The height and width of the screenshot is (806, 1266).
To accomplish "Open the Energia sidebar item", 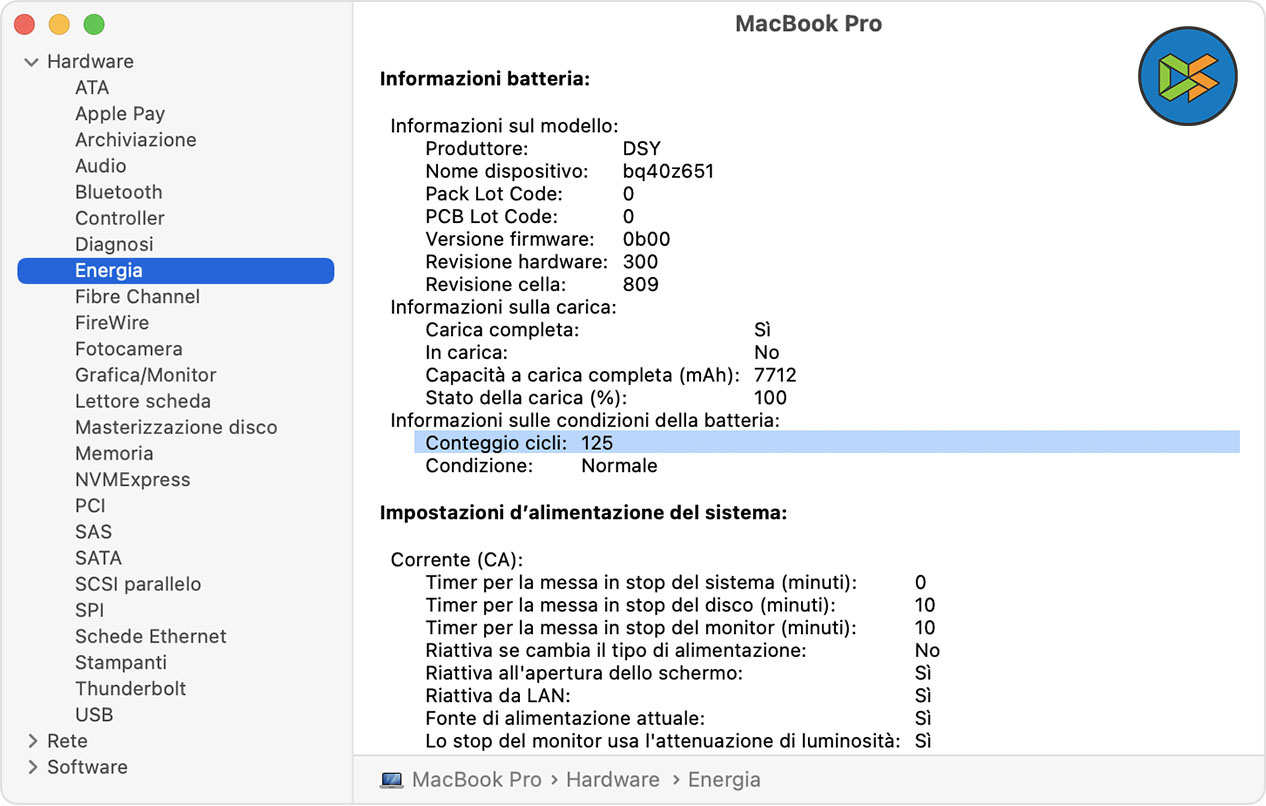I will tap(109, 271).
